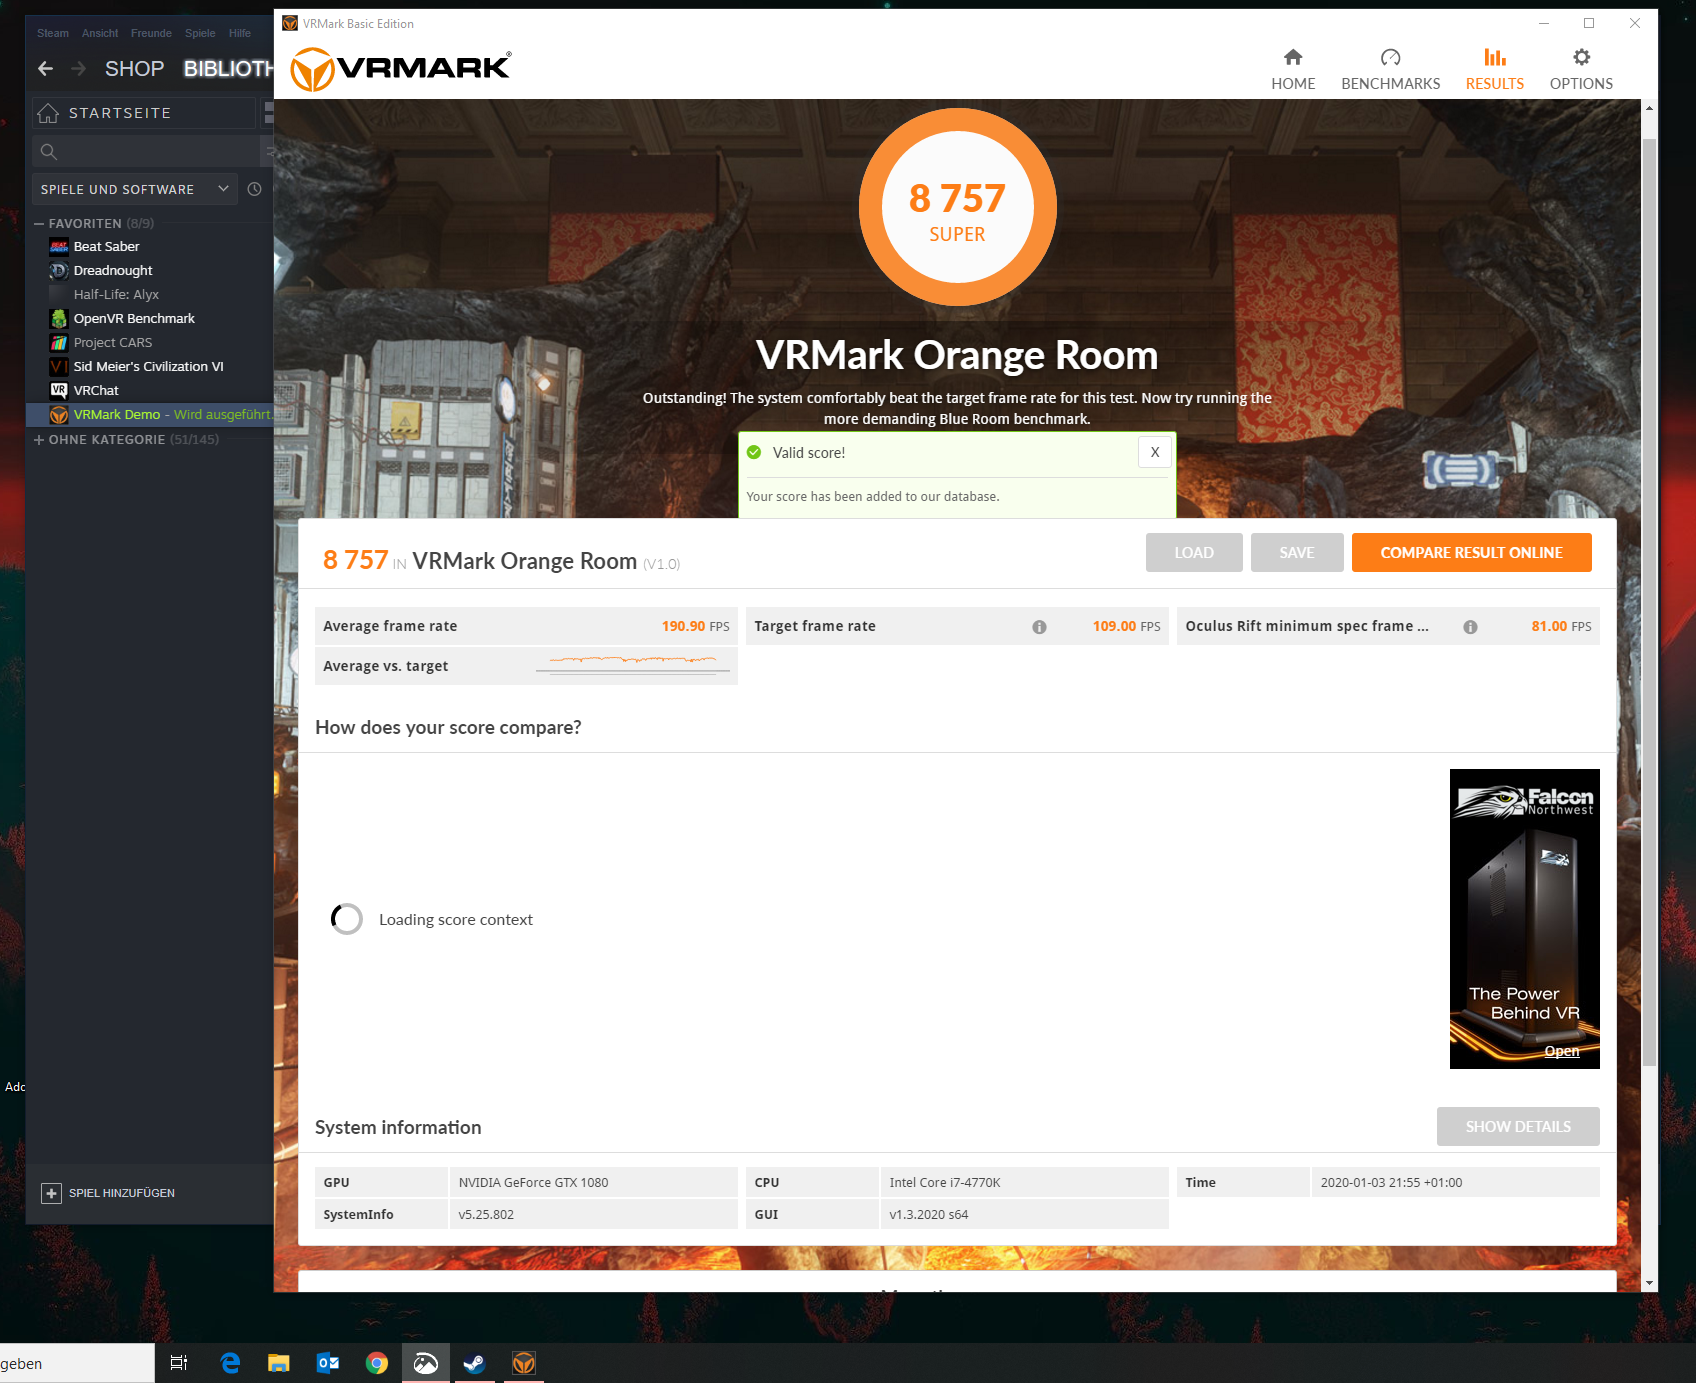Show info for Oculus Rift minimum spec
The width and height of the screenshot is (1696, 1383).
pyautogui.click(x=1470, y=627)
